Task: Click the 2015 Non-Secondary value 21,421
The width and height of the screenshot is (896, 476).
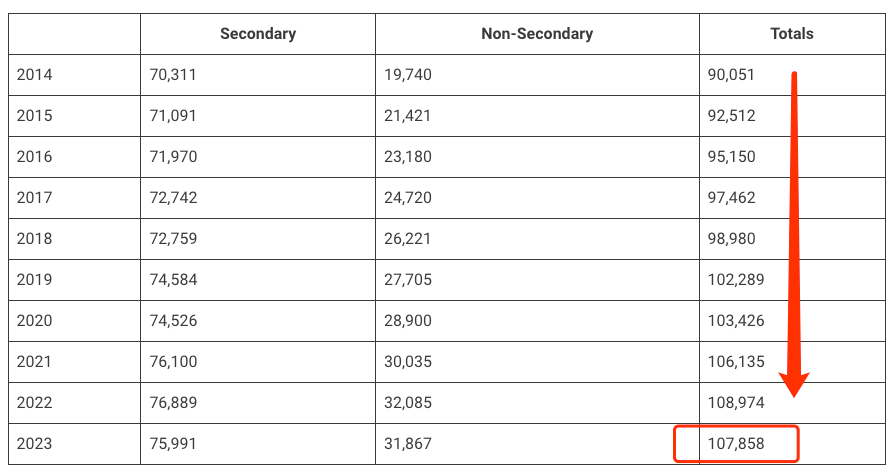Action: point(407,115)
